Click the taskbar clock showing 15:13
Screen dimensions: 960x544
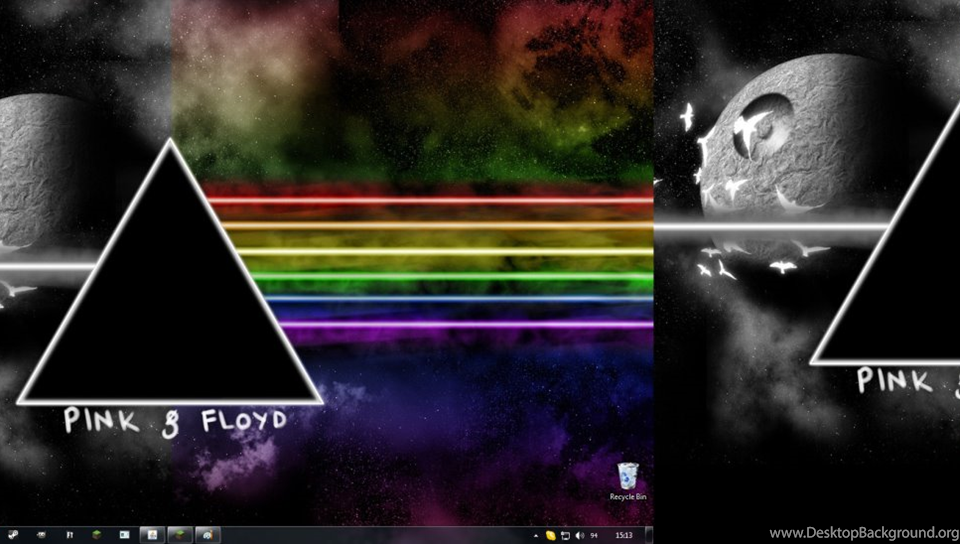(x=624, y=535)
